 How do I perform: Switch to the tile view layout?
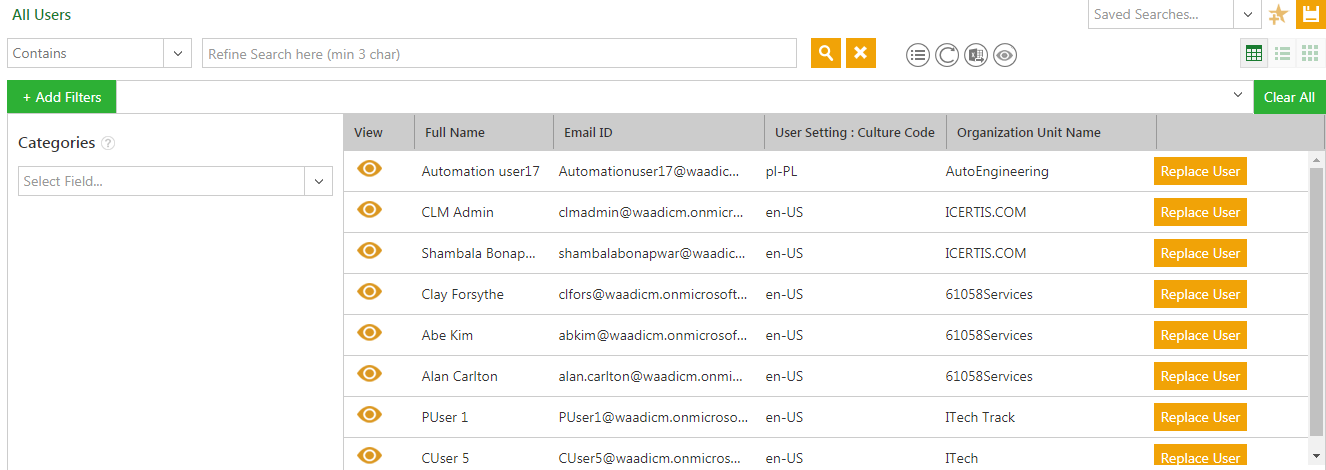click(x=1310, y=54)
